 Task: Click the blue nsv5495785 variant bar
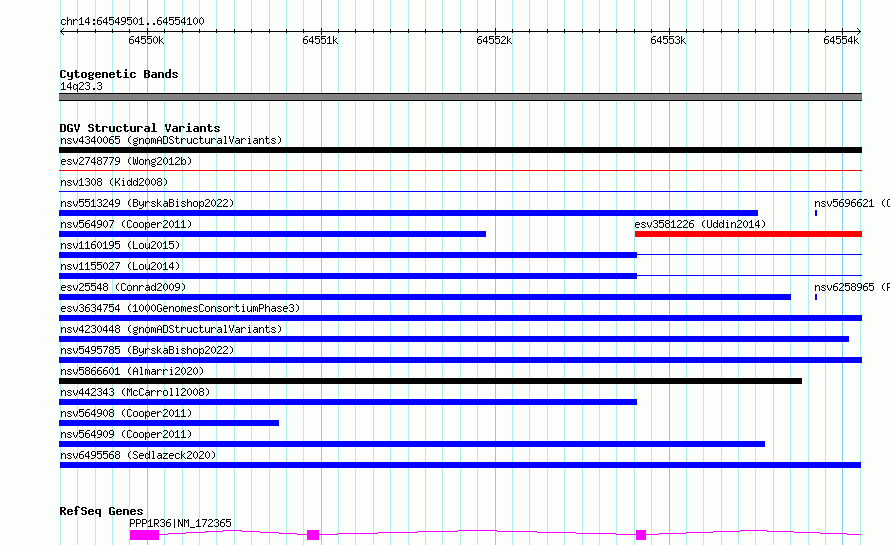click(460, 360)
